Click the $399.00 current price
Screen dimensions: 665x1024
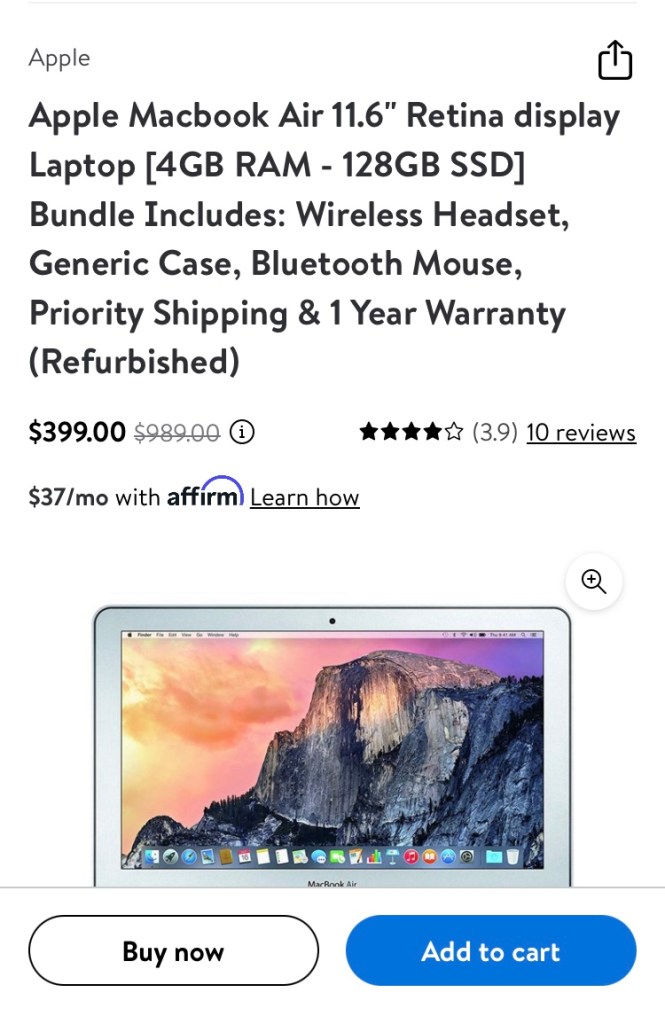[77, 432]
